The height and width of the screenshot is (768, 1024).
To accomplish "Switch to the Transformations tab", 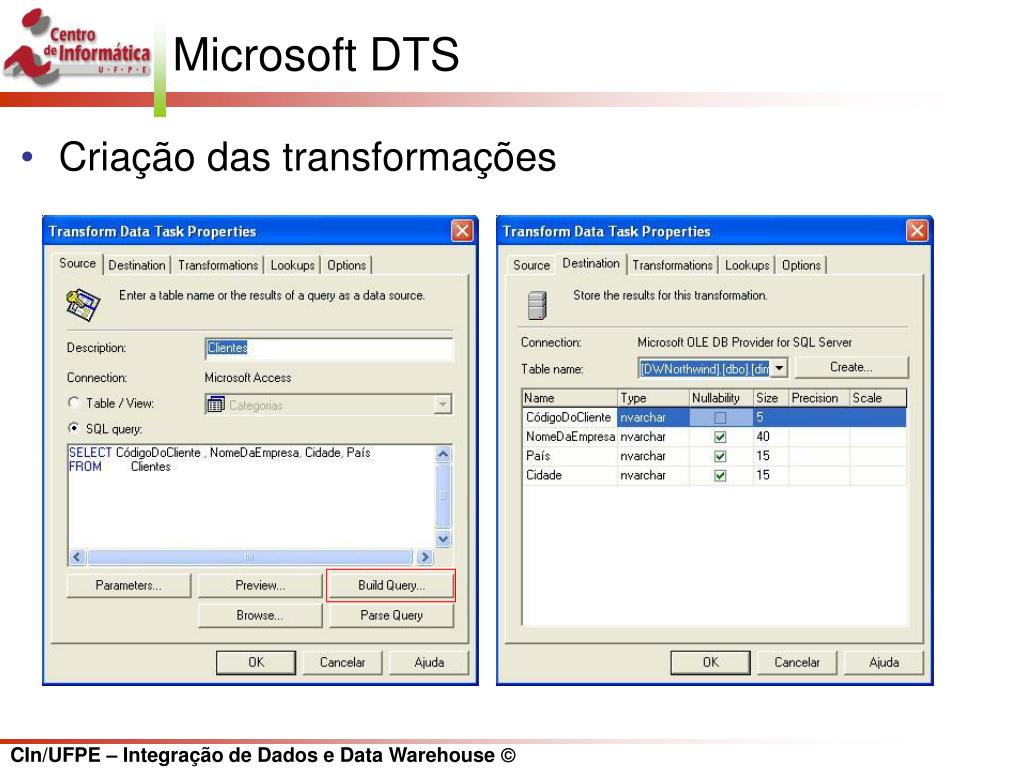I will coord(218,265).
